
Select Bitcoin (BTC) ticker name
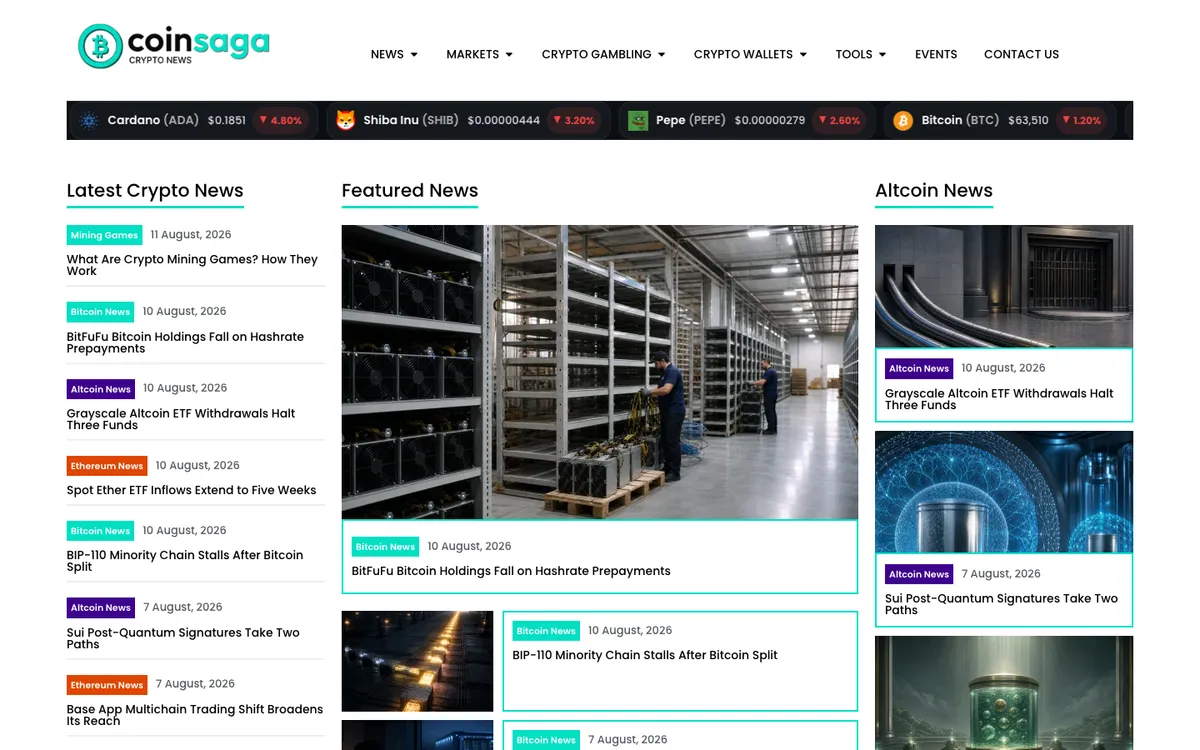click(x=960, y=120)
